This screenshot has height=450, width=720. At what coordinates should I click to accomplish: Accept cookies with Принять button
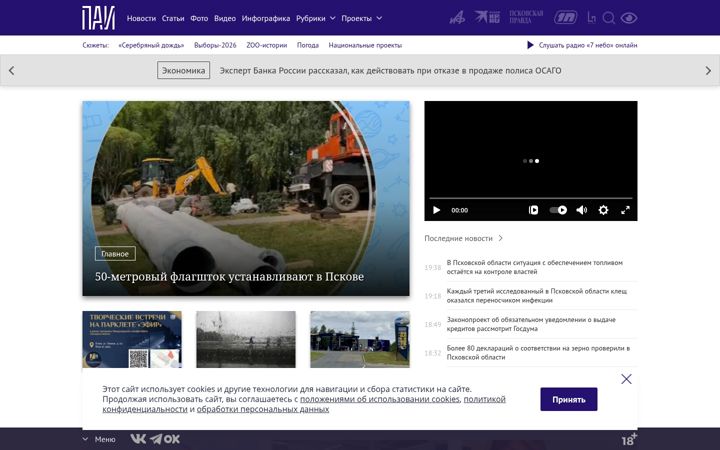tap(569, 399)
